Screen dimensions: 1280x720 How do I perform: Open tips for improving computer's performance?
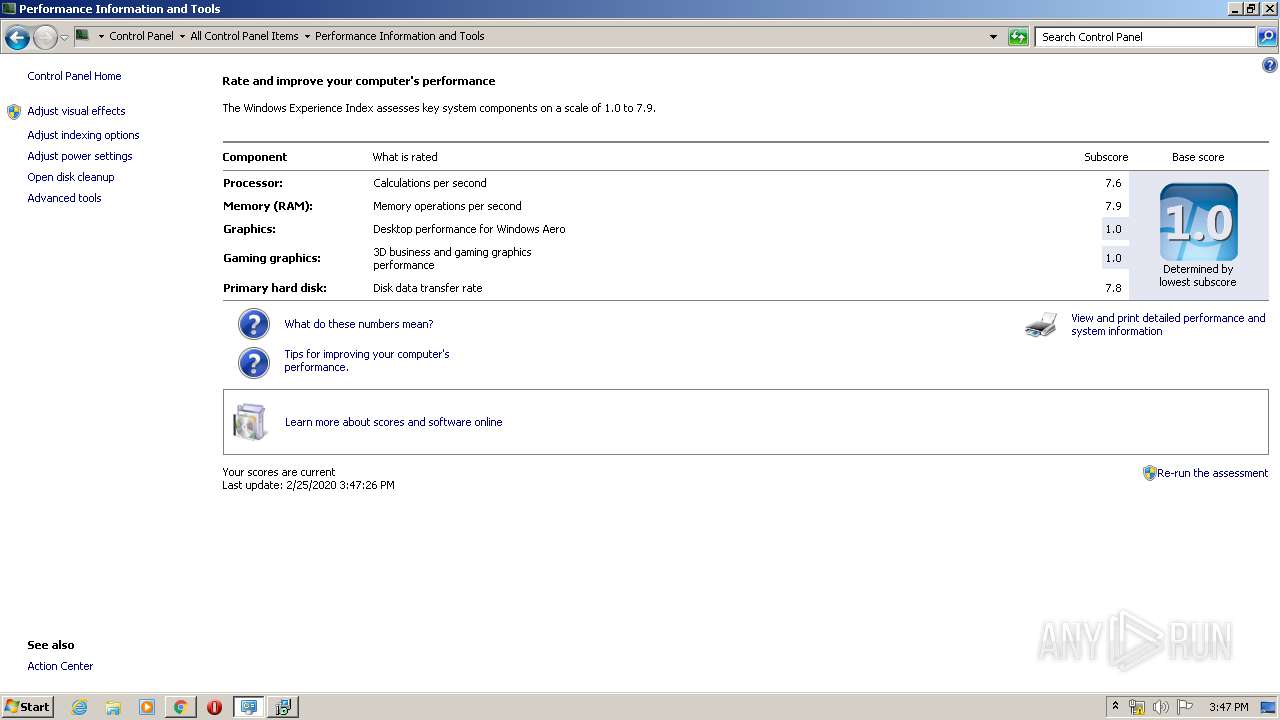point(367,360)
